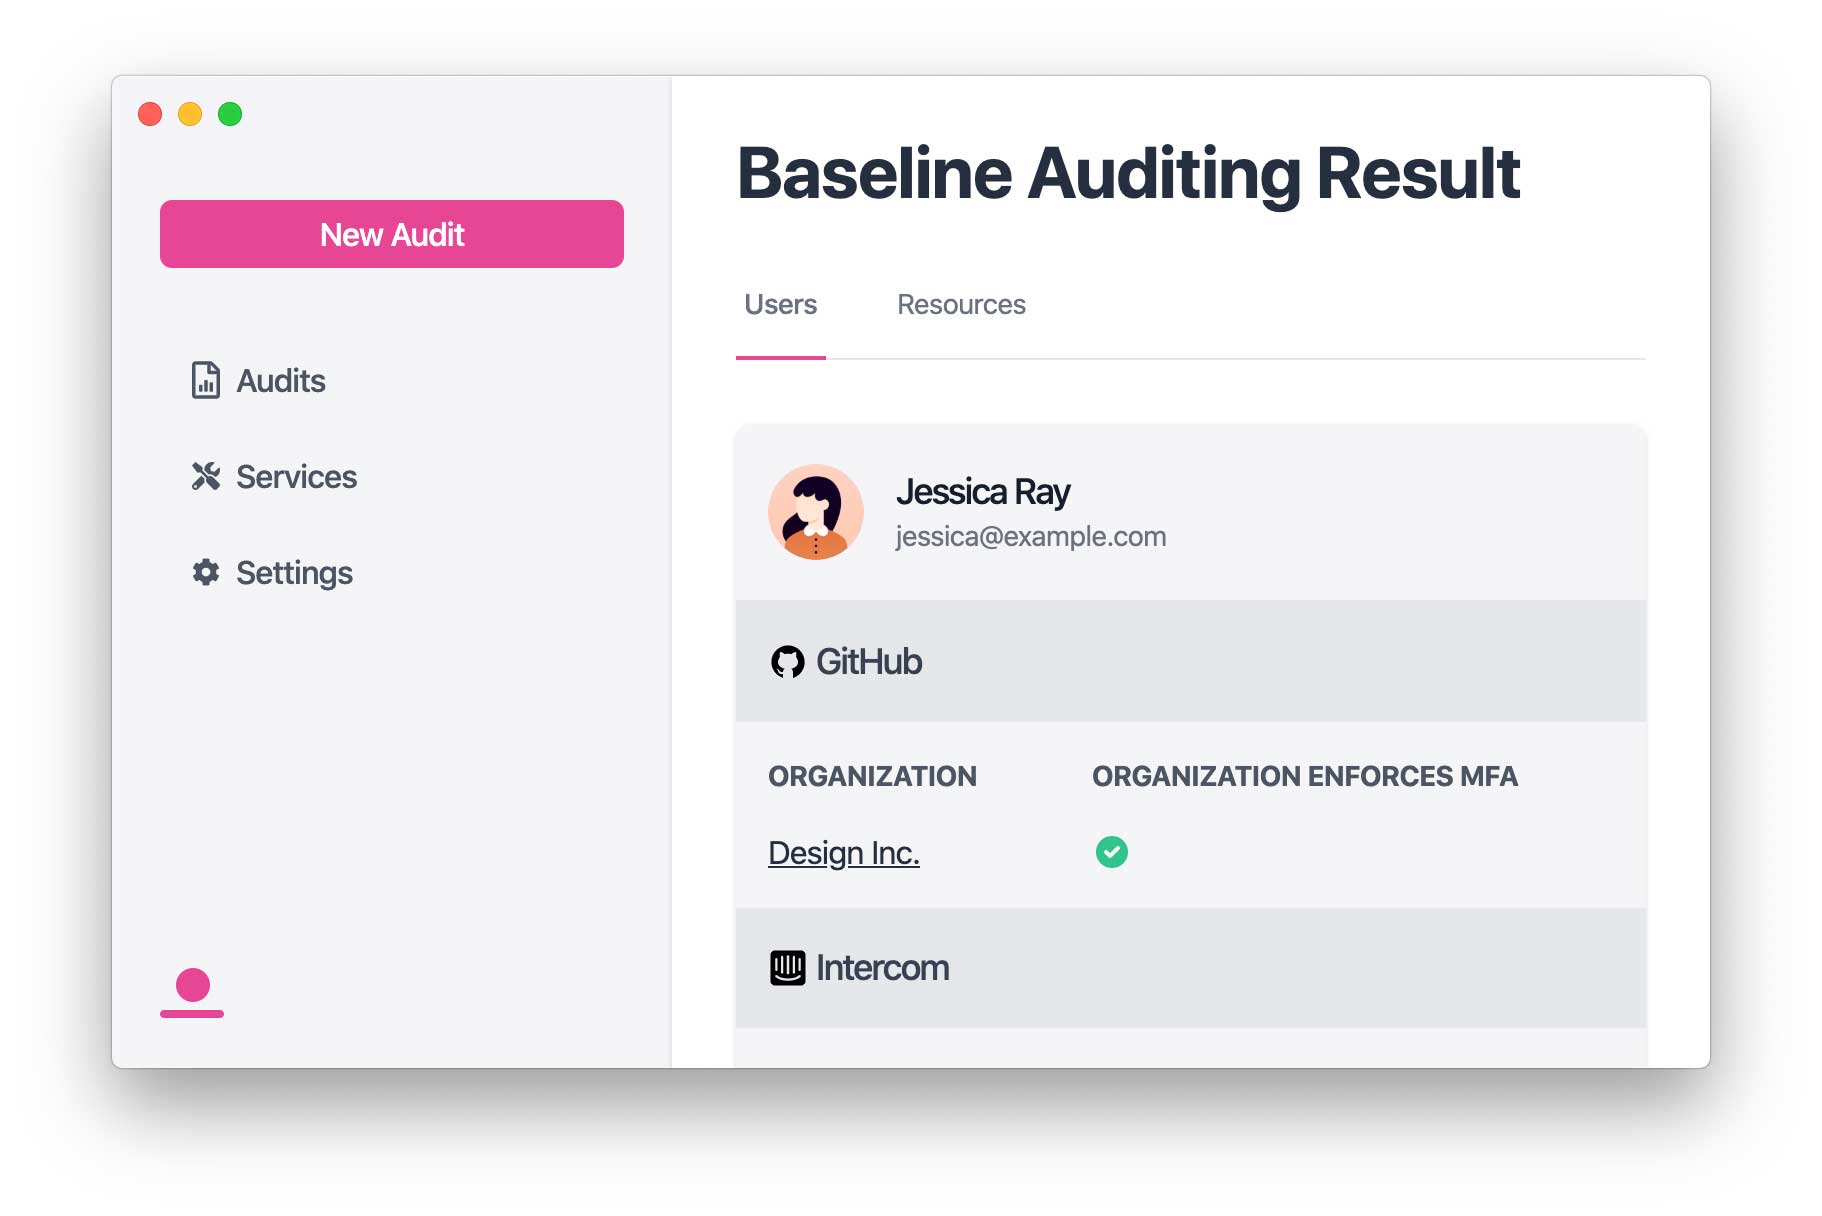Screen dimensions: 1822x1216
Task: Switch to the Resources tab
Action: pos(961,305)
